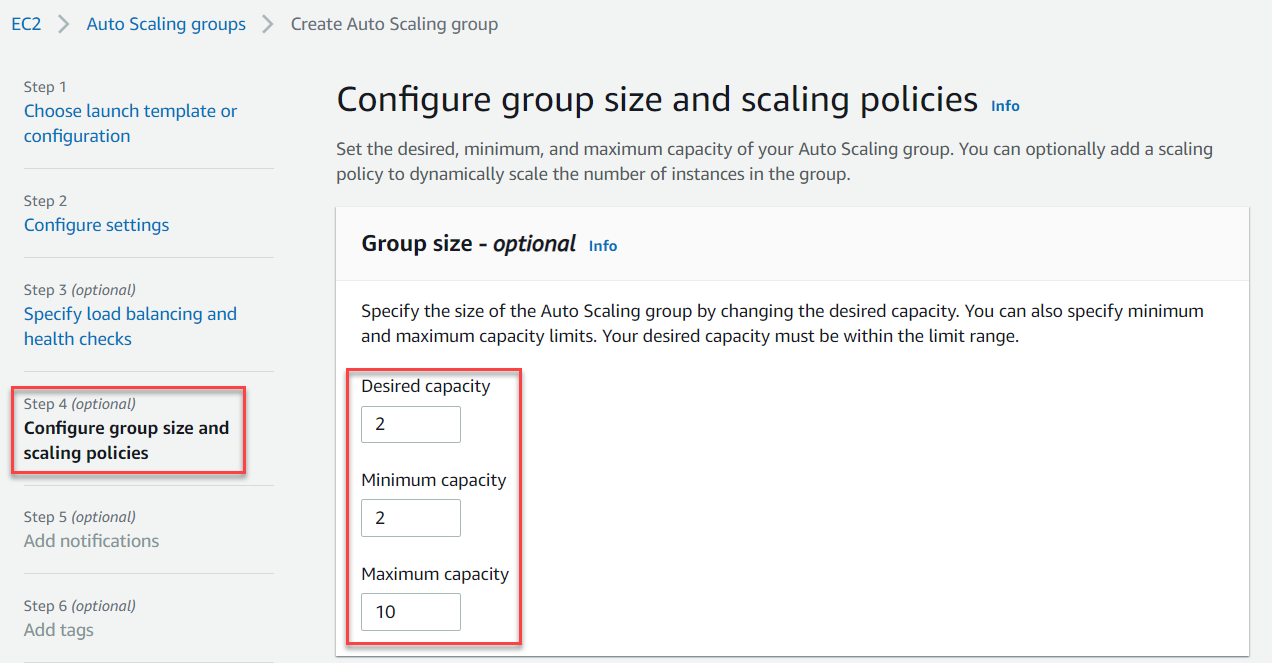Click the Desired capacity label

pos(425,386)
